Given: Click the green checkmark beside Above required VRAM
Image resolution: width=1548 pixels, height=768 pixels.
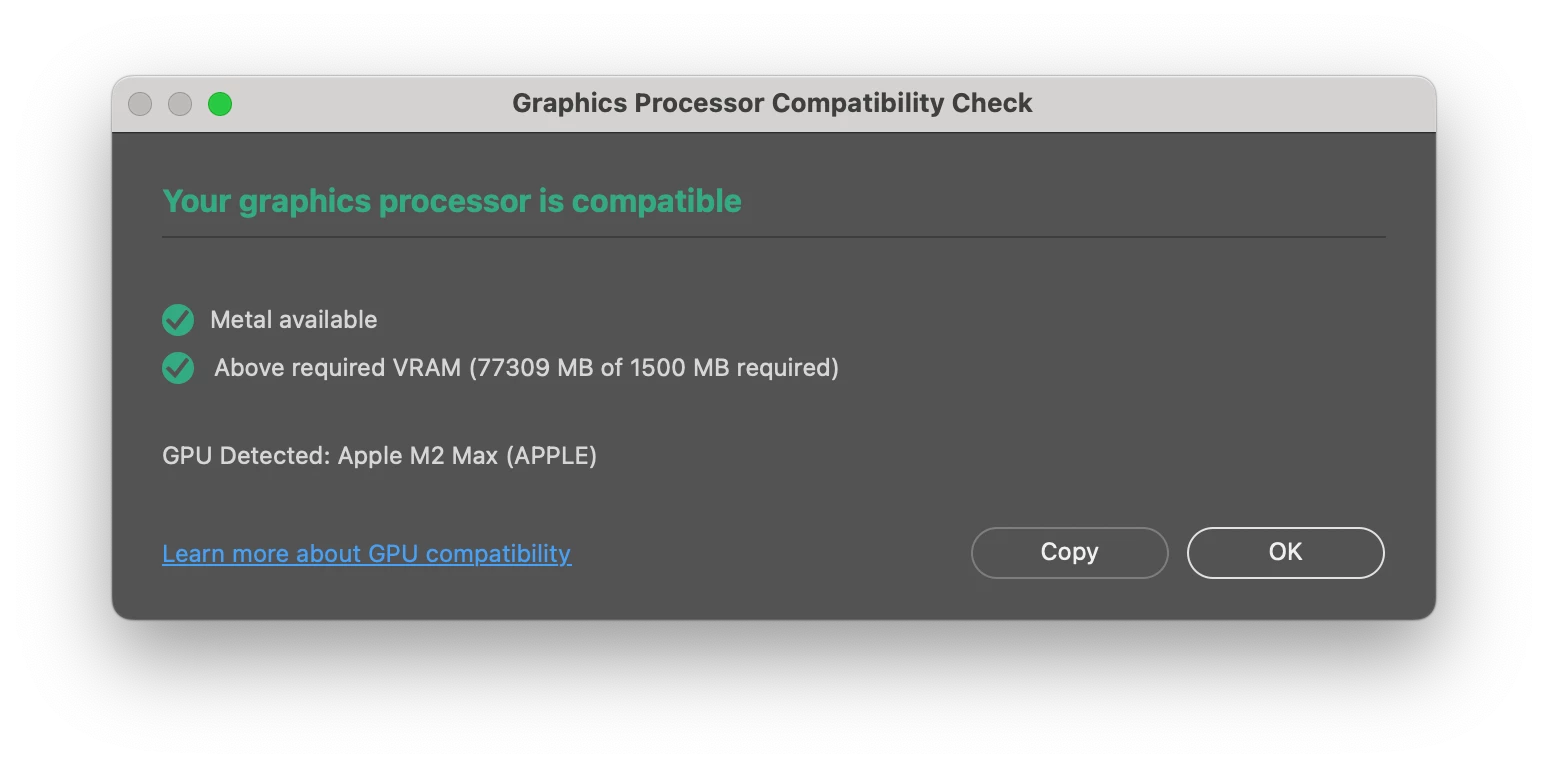Looking at the screenshot, I should point(178,368).
